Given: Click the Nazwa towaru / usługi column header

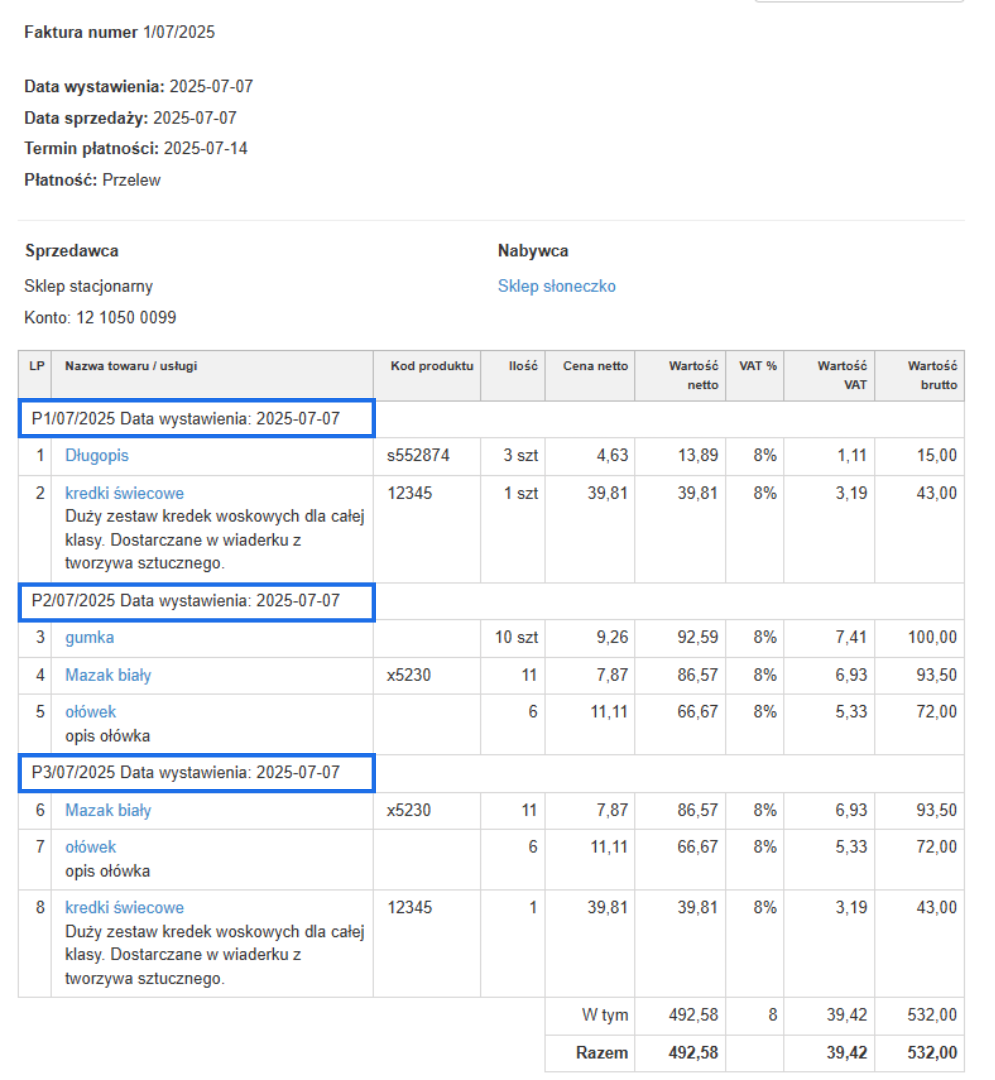Looking at the screenshot, I should (x=130, y=366).
